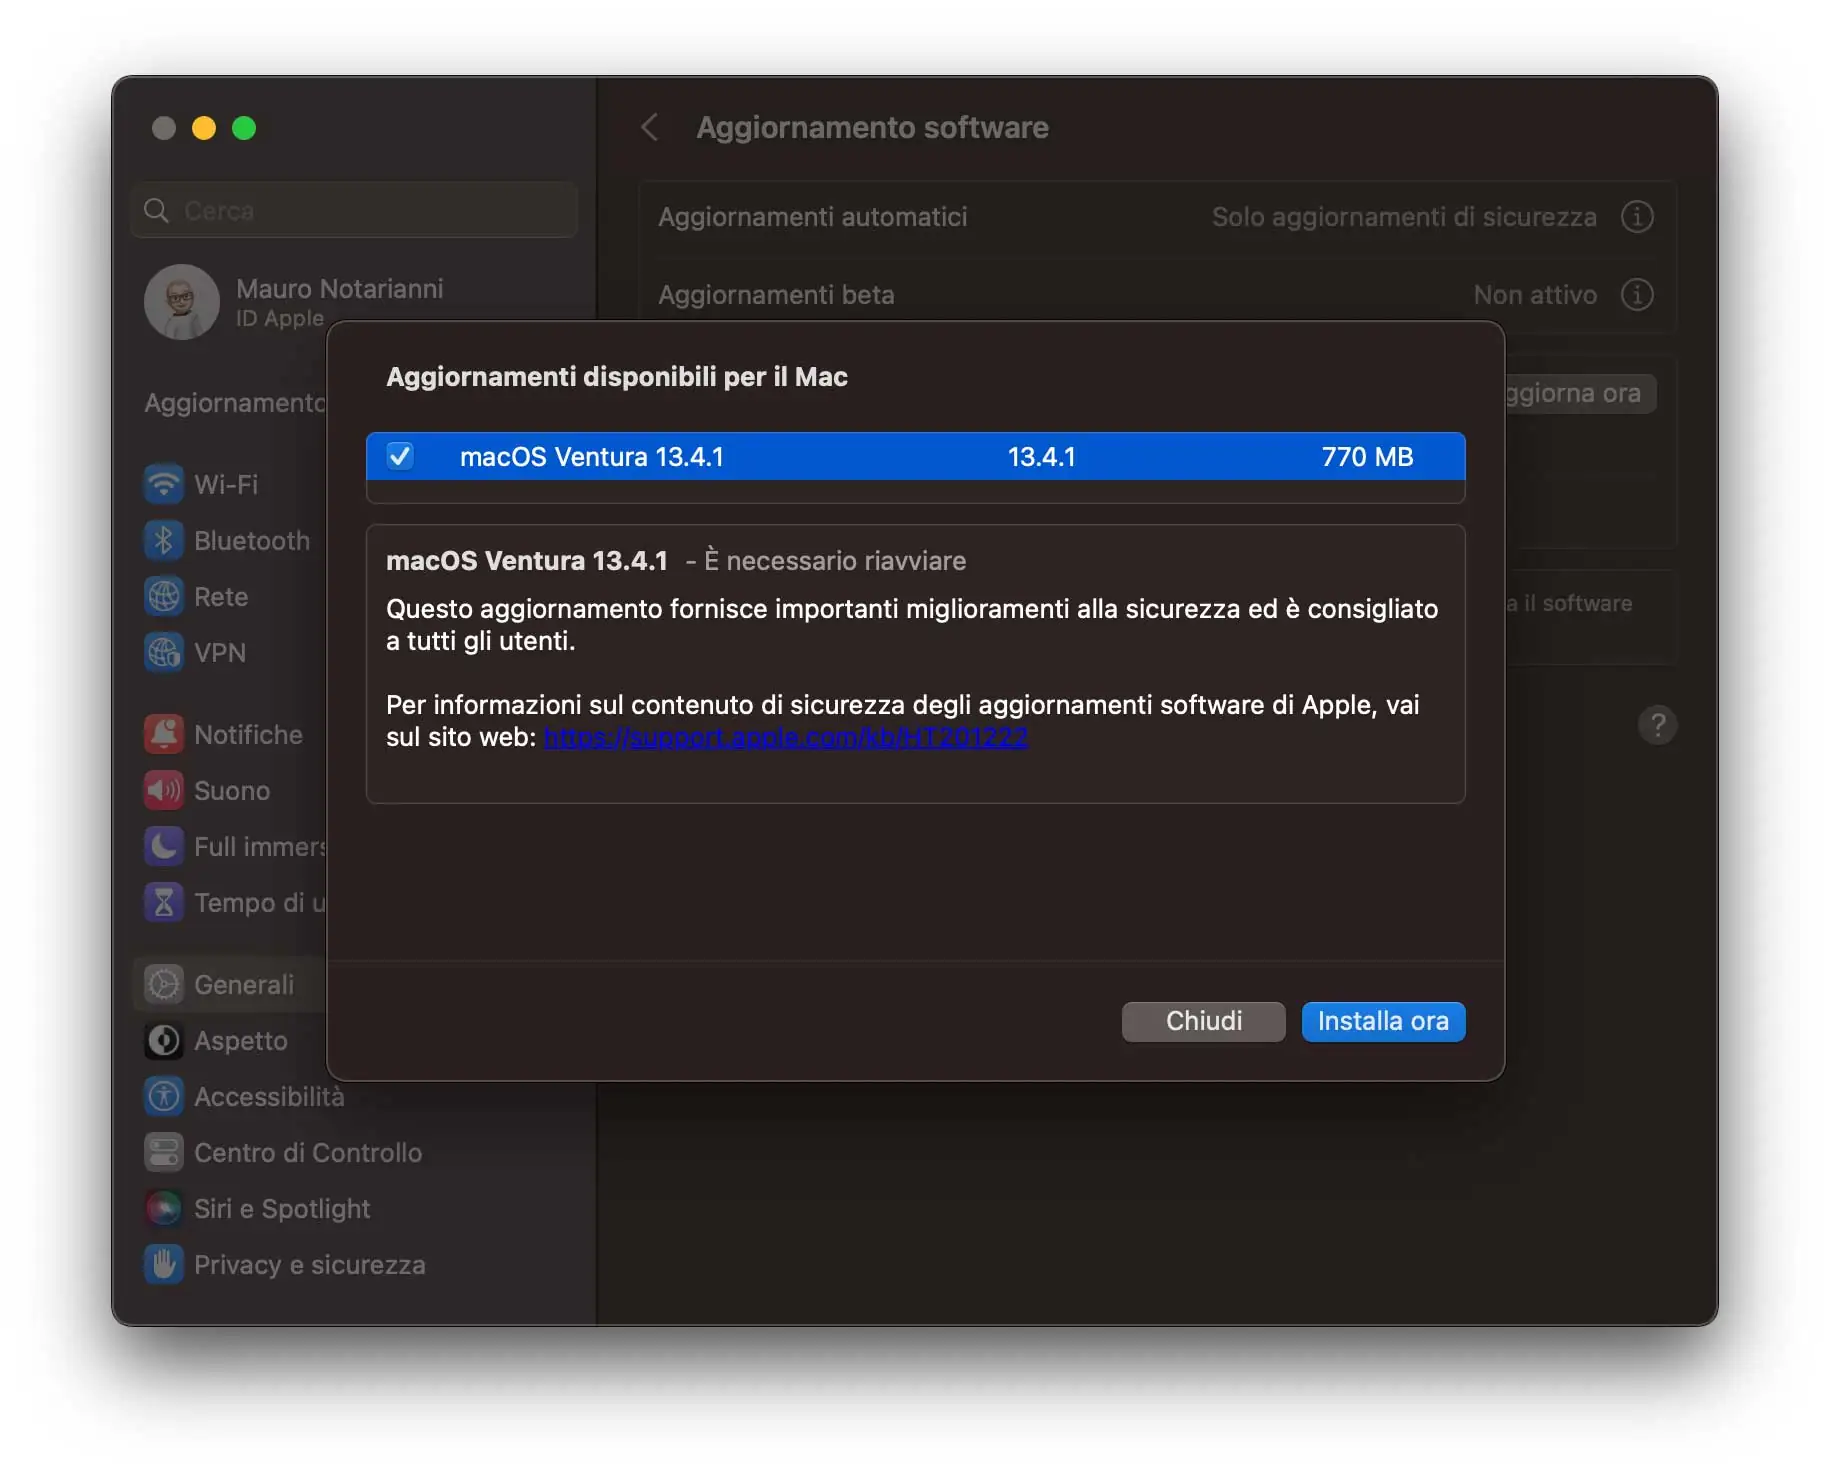Show info about Aggiornamenti beta

click(x=1637, y=294)
